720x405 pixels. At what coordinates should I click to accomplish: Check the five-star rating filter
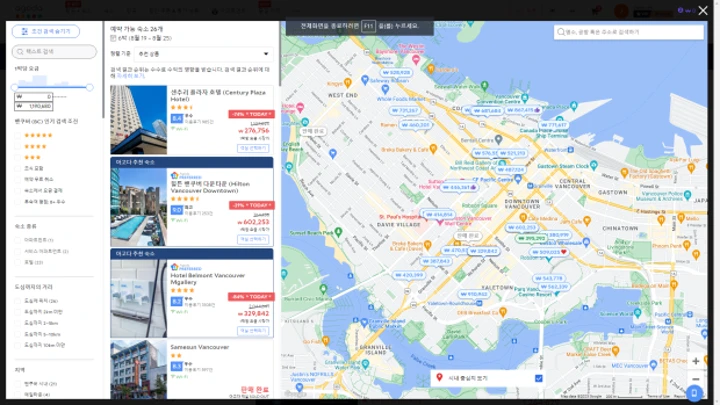(x=17, y=135)
